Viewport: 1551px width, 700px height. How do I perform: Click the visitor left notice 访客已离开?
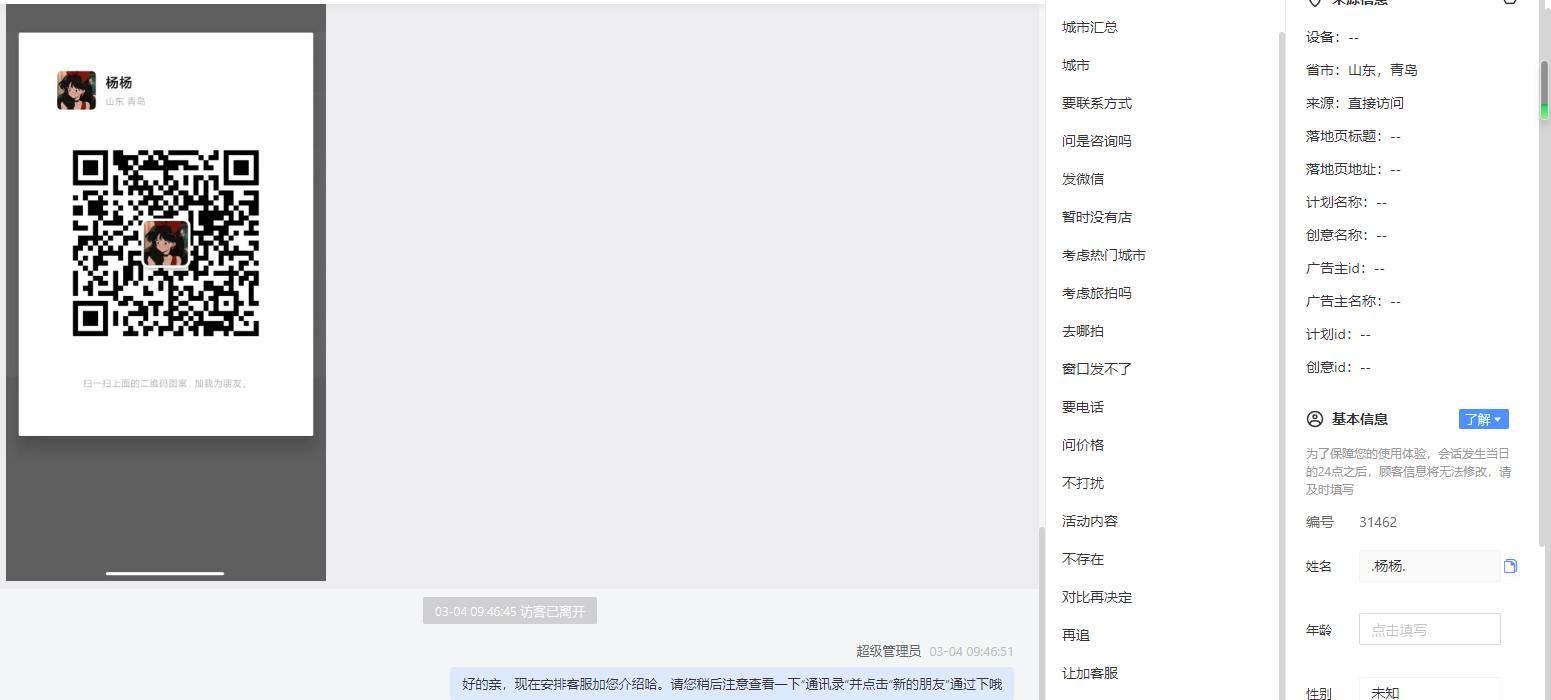[510, 611]
